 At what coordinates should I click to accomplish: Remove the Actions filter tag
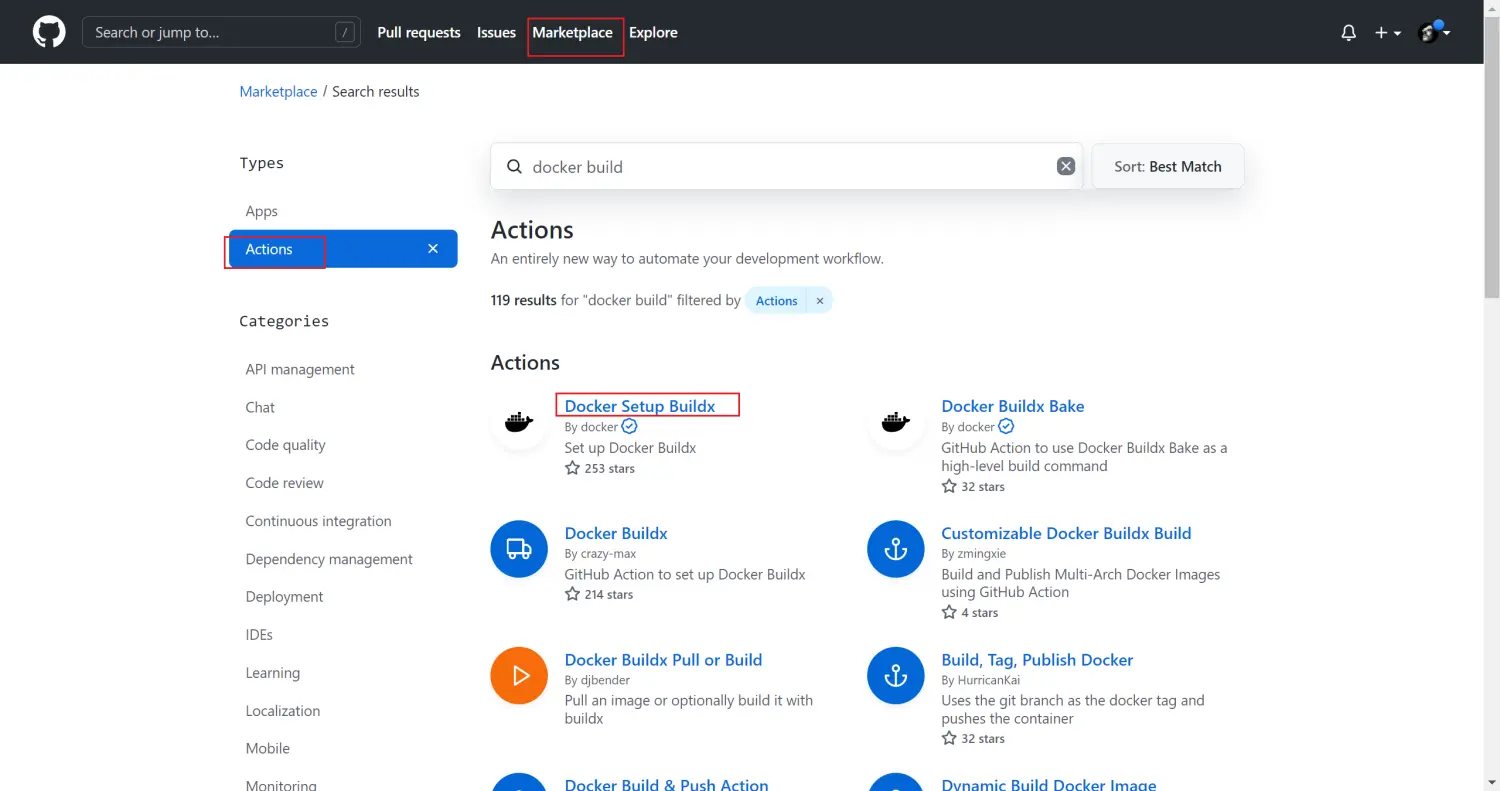[820, 301]
